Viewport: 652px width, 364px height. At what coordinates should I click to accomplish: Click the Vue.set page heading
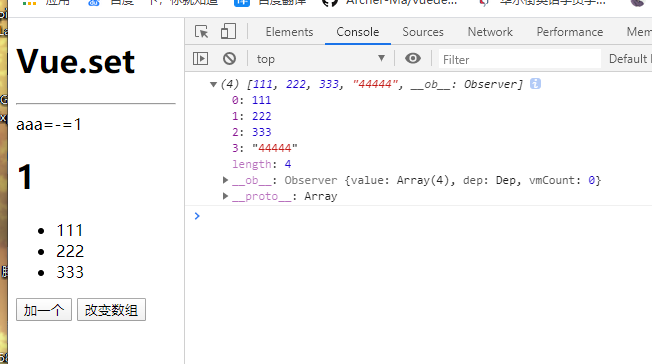pyautogui.click(x=76, y=62)
